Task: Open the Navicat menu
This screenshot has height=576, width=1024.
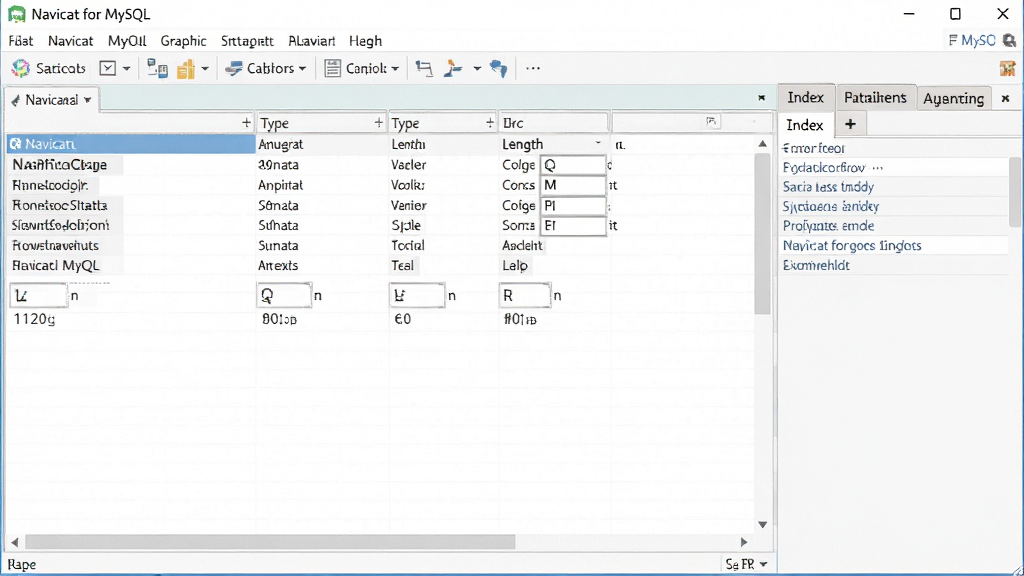Action: click(x=71, y=40)
